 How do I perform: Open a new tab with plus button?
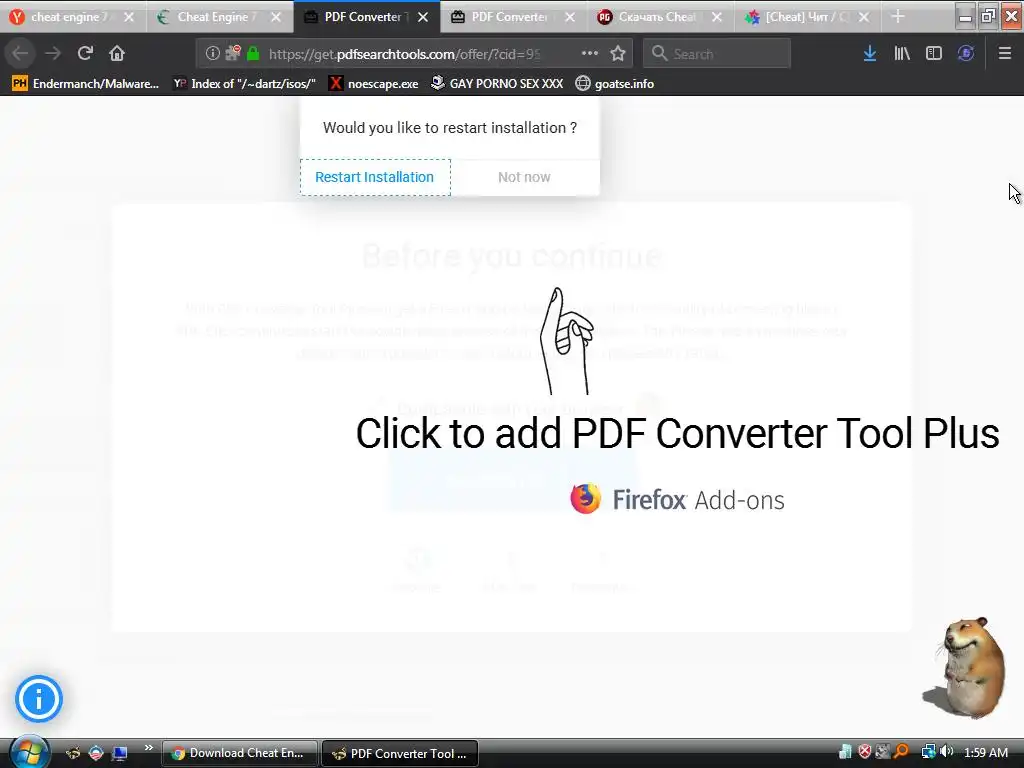coord(898,17)
